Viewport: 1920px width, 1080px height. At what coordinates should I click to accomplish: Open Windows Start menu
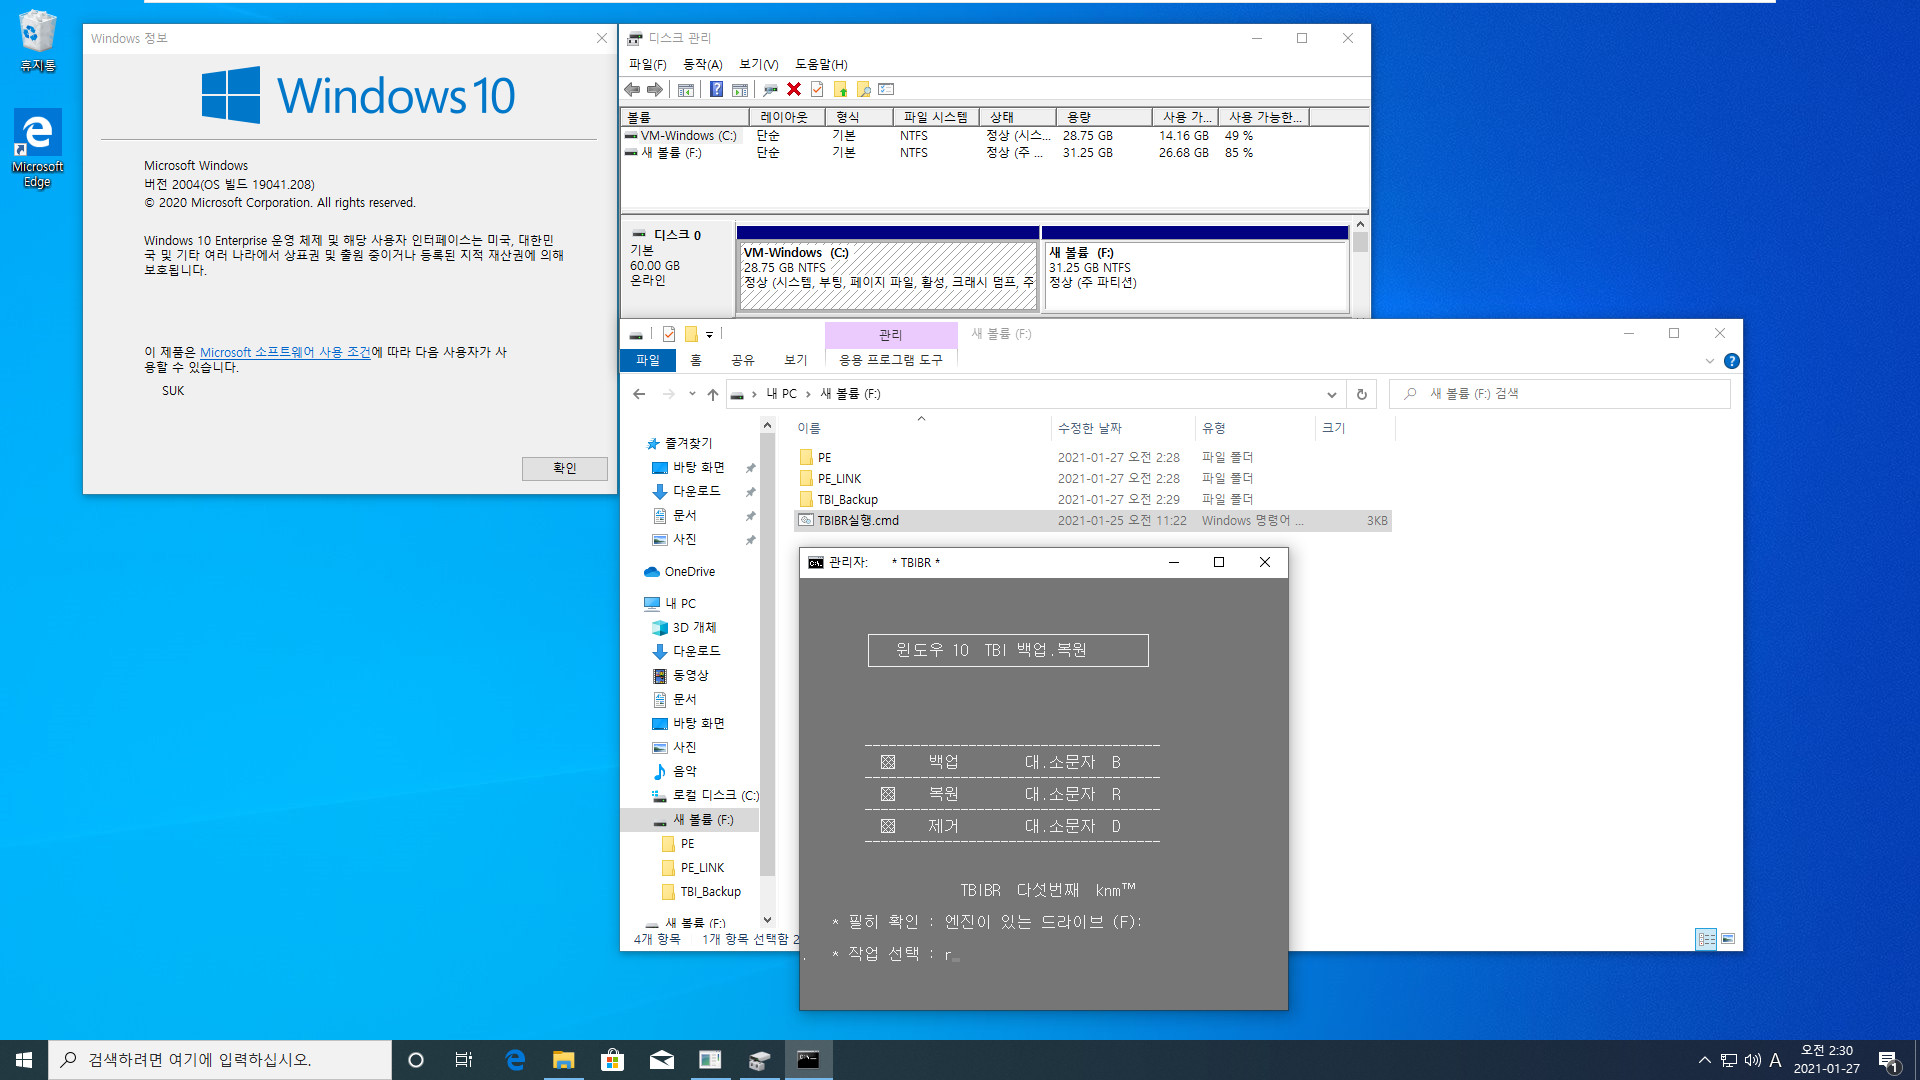24,1060
